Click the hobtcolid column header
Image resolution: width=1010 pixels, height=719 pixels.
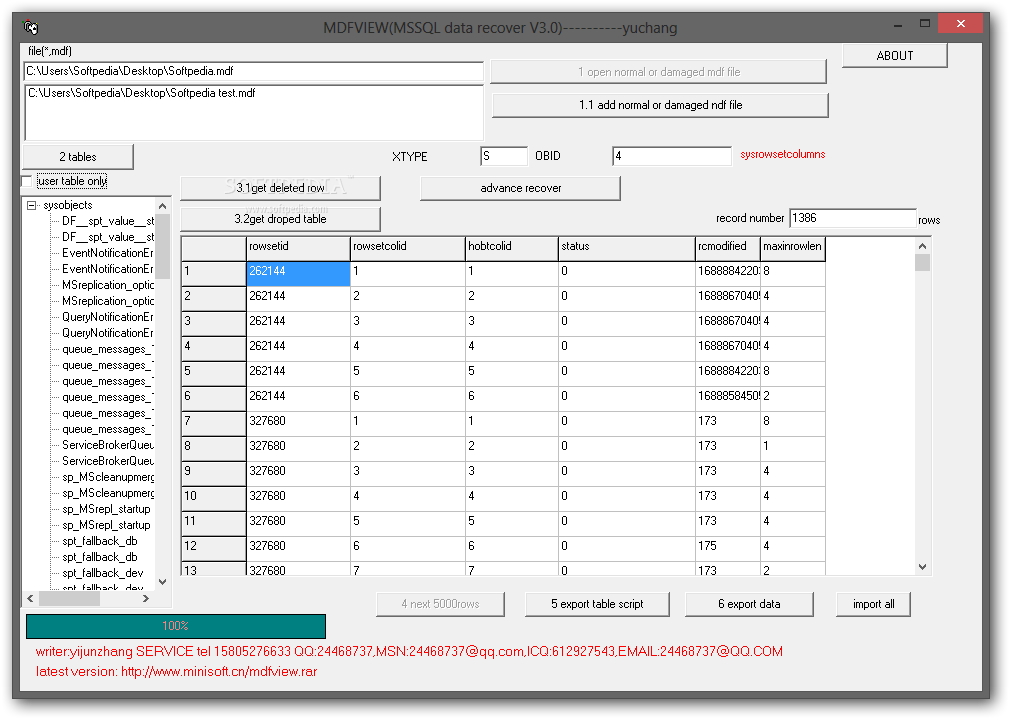click(x=512, y=249)
